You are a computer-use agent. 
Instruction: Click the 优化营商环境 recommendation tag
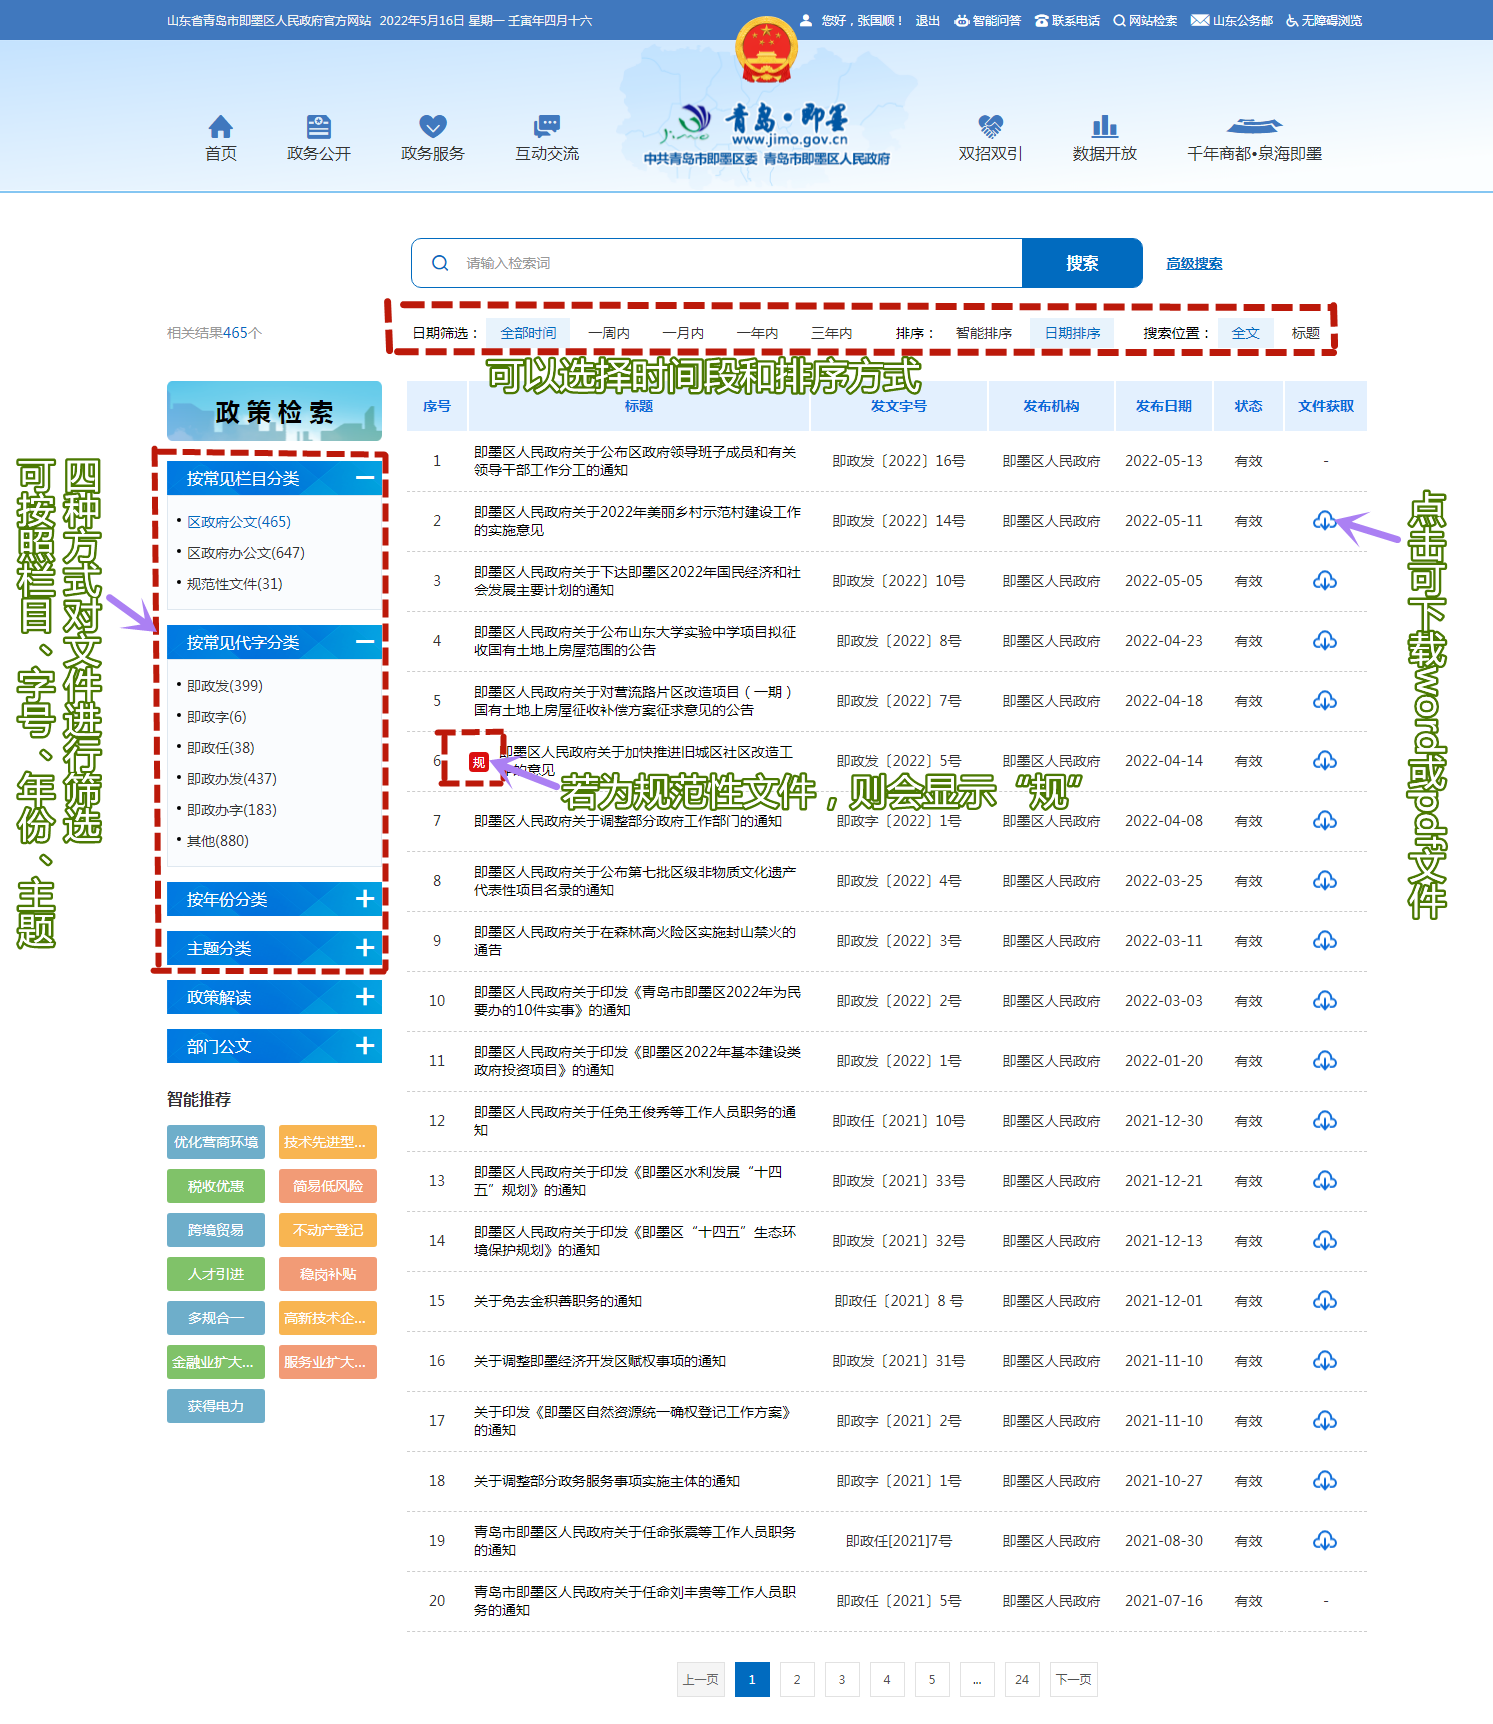tap(216, 1142)
